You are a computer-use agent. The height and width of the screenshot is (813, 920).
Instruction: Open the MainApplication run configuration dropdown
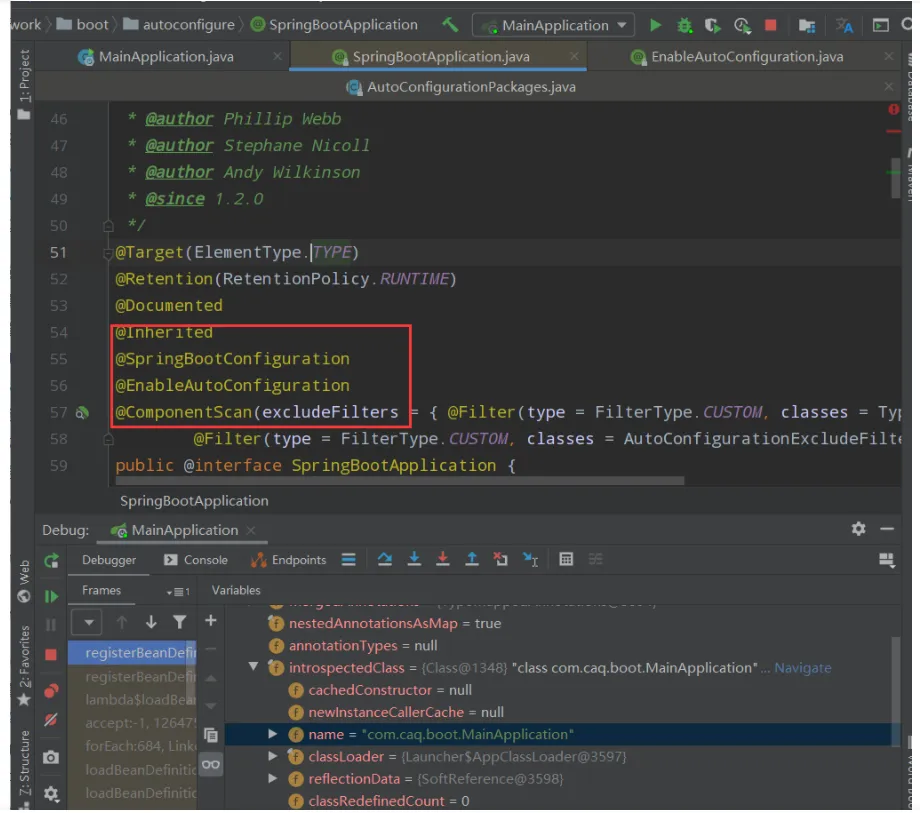click(x=622, y=25)
